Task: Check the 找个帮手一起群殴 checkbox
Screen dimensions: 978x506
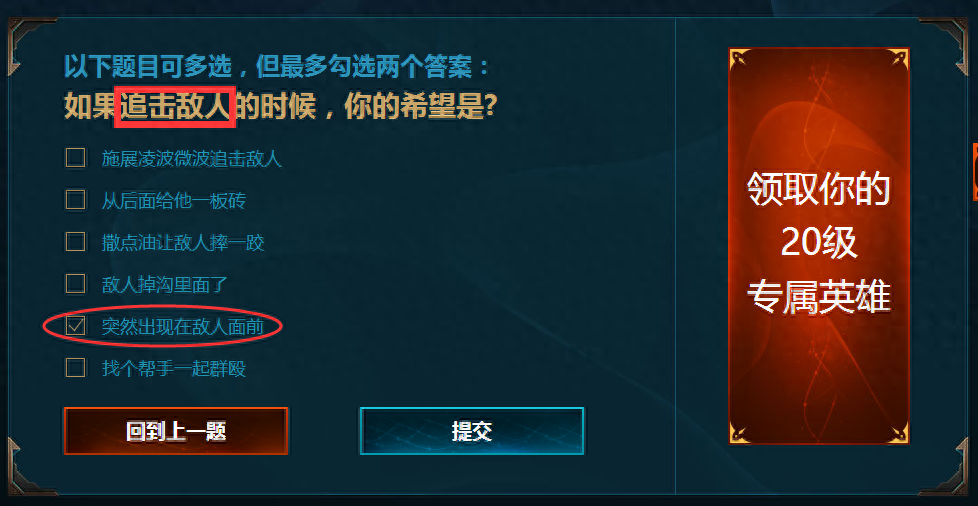Action: (75, 367)
